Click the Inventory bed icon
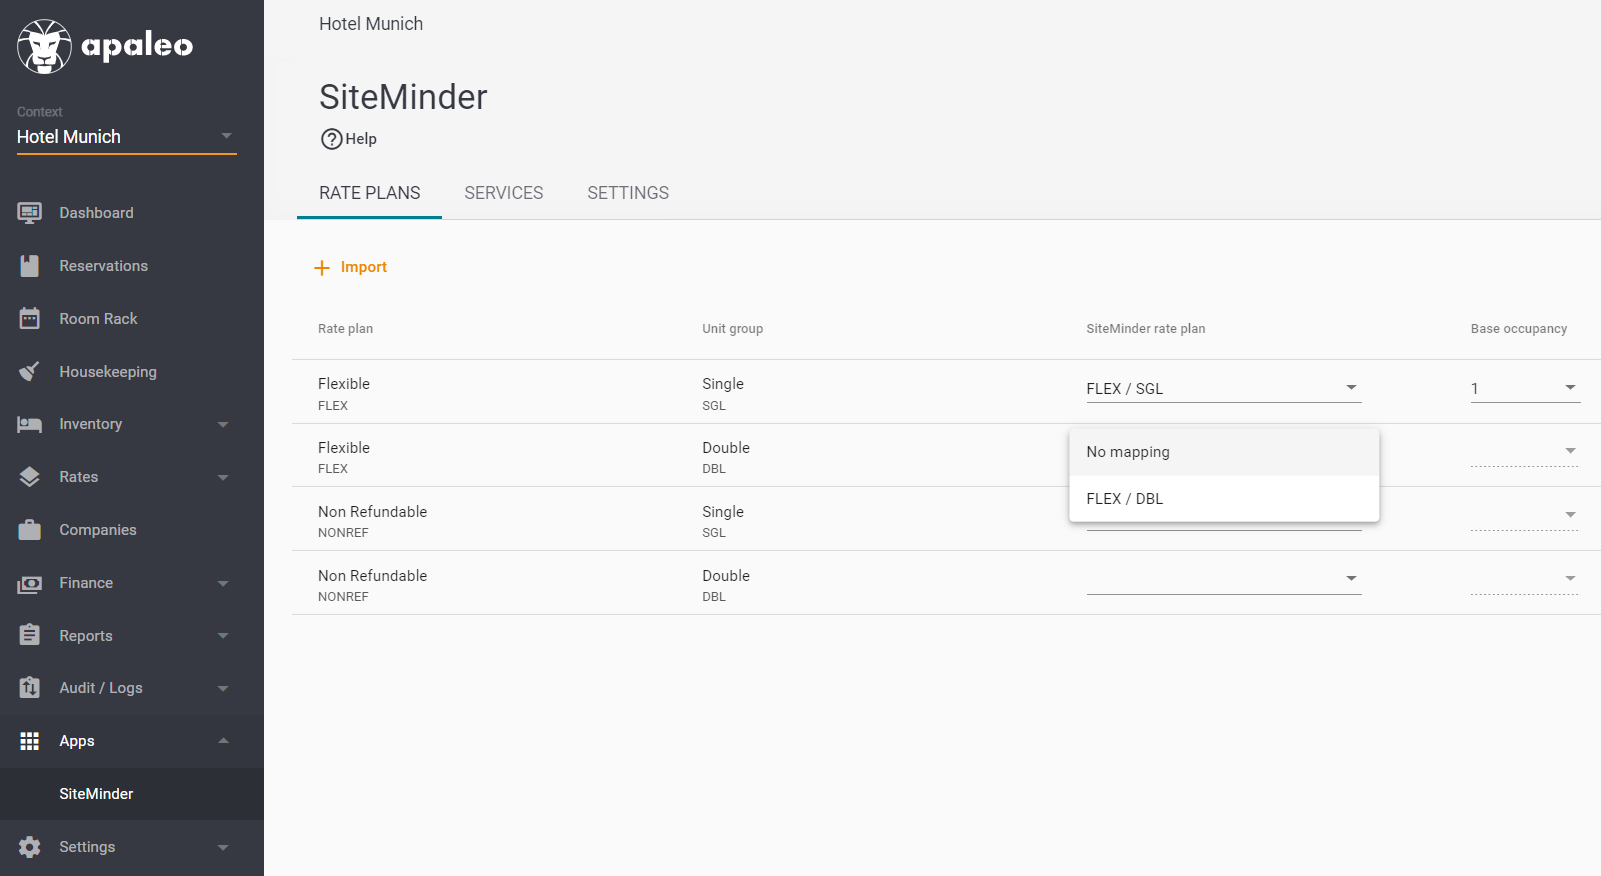Screen dimensions: 1601x876 tap(30, 424)
